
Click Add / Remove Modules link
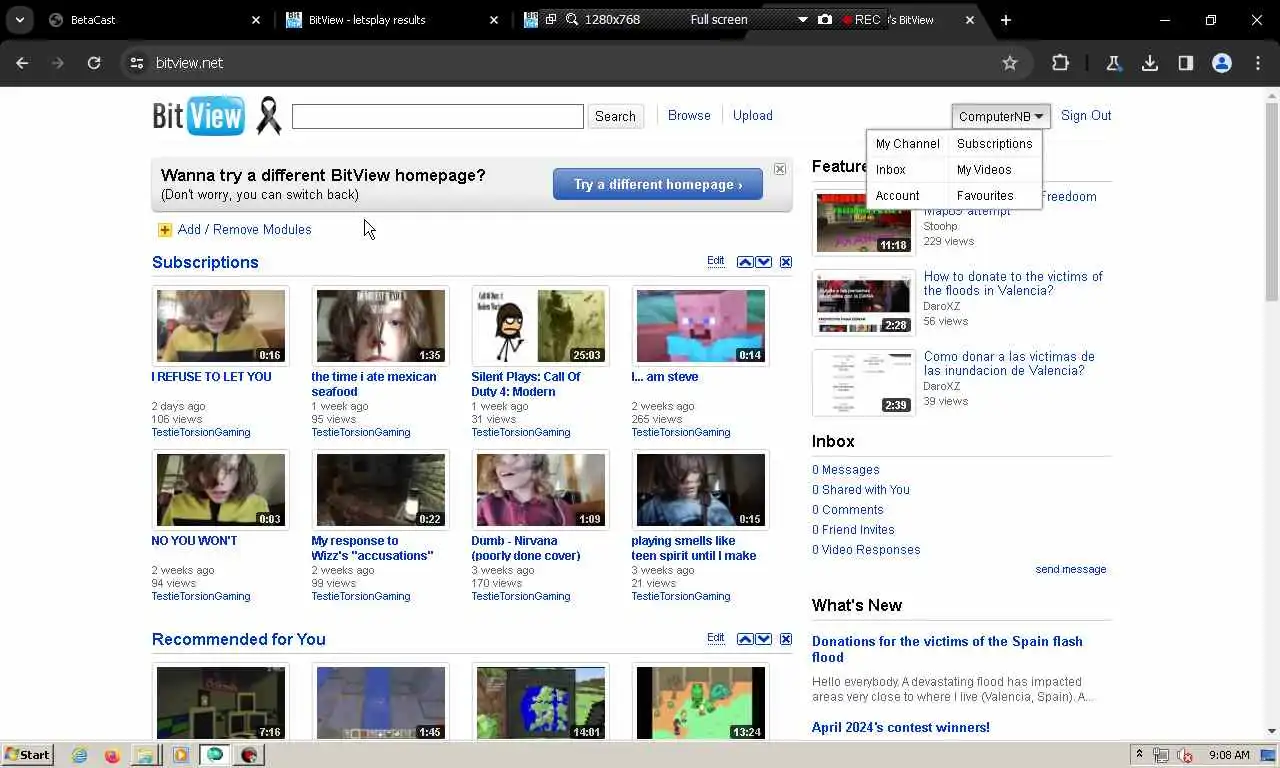pyautogui.click(x=244, y=230)
